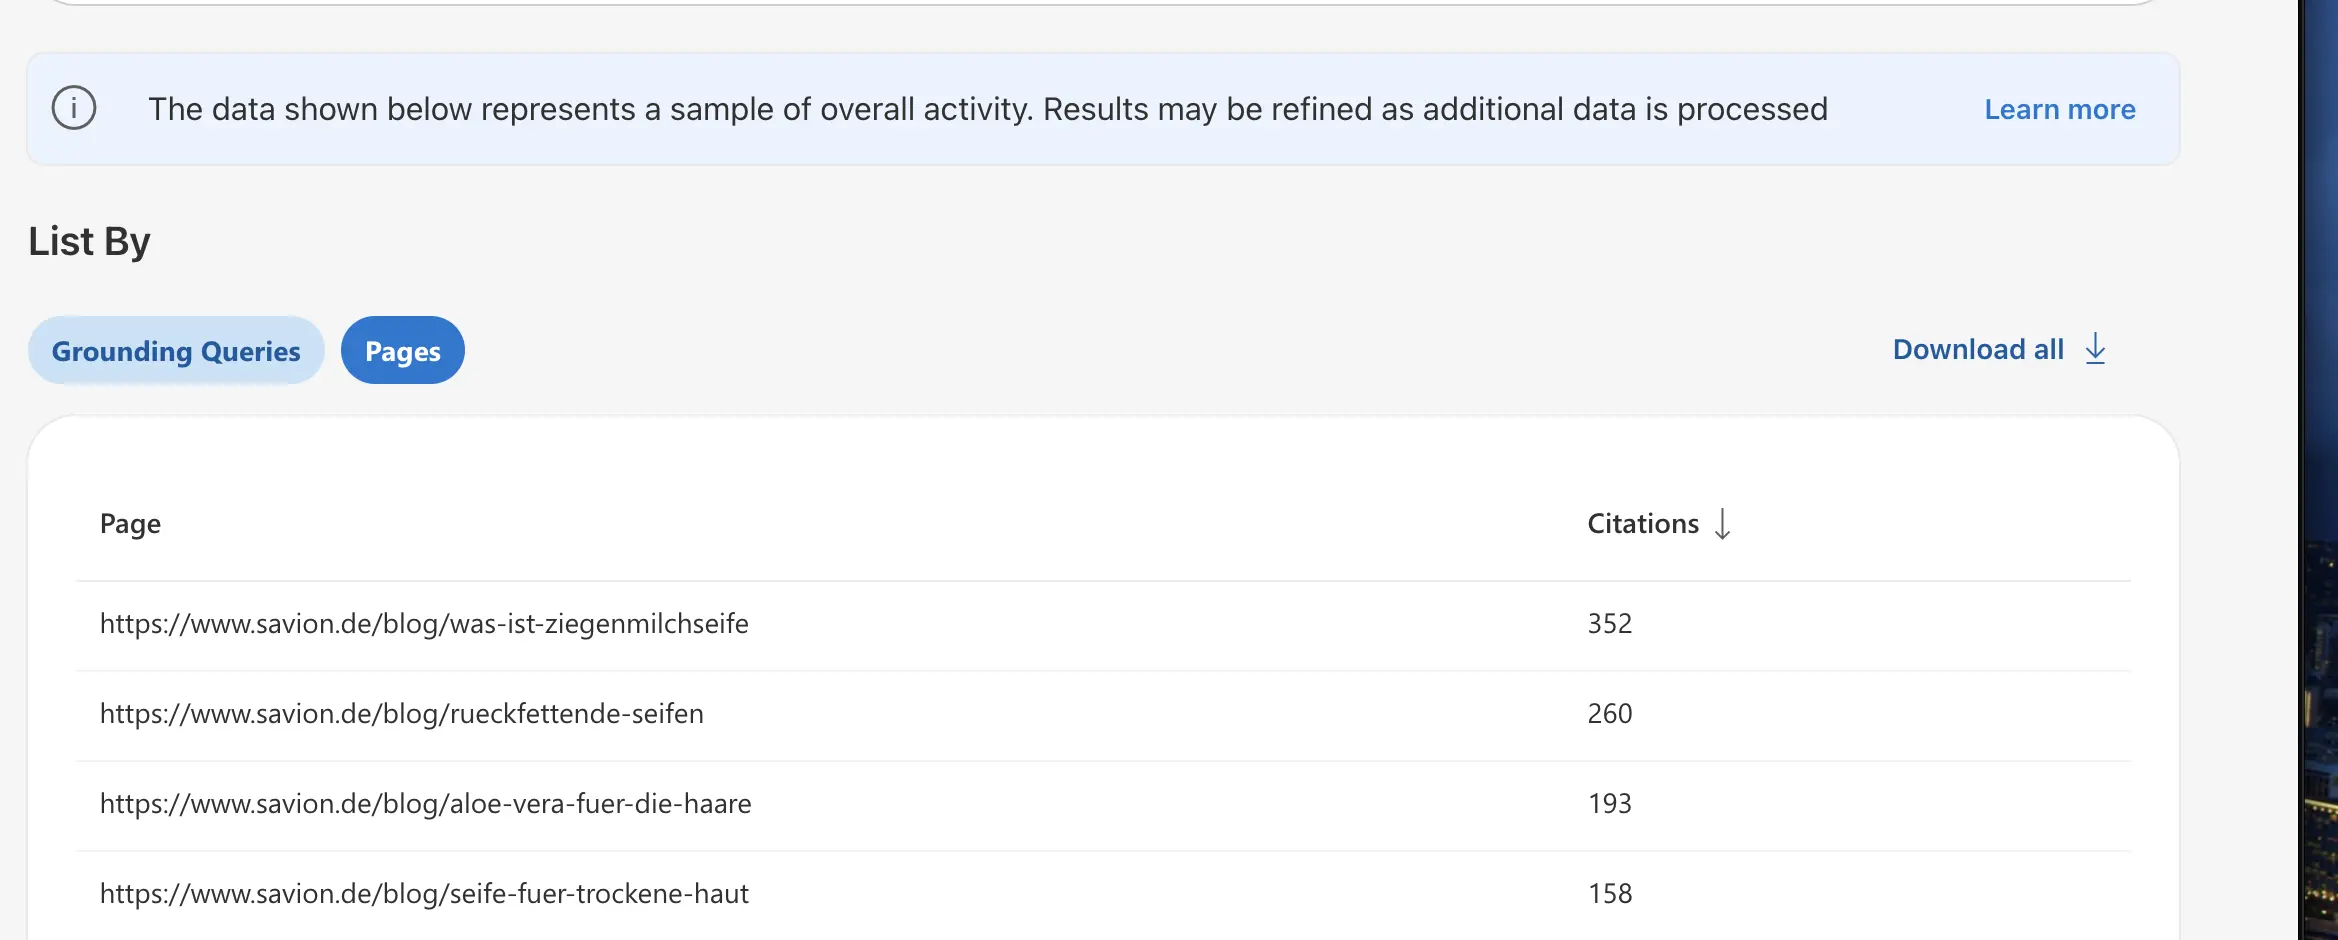Click the Learn more link
This screenshot has height=940, width=2338.
point(2060,109)
